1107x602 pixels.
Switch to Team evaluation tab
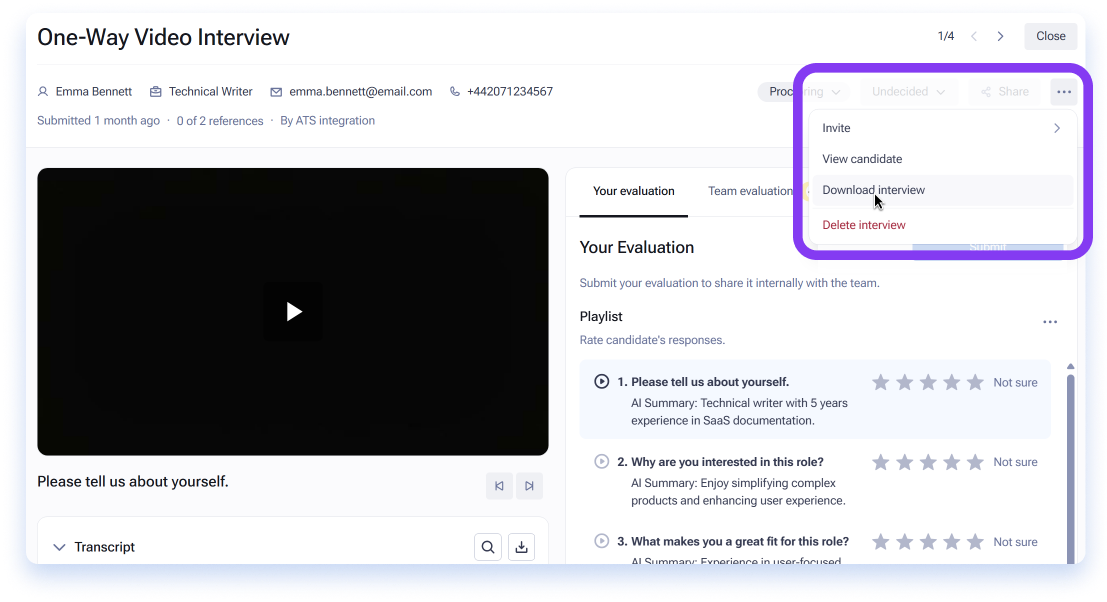point(750,191)
